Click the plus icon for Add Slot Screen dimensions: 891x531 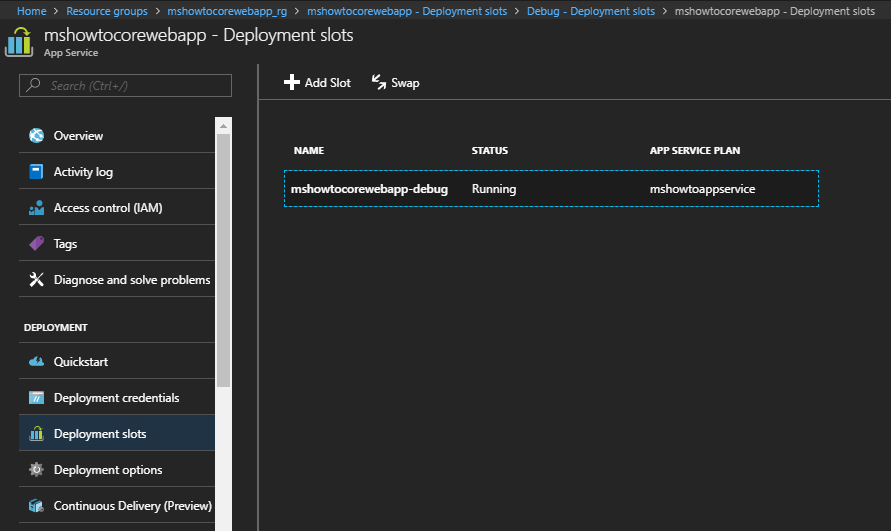pyautogui.click(x=292, y=82)
